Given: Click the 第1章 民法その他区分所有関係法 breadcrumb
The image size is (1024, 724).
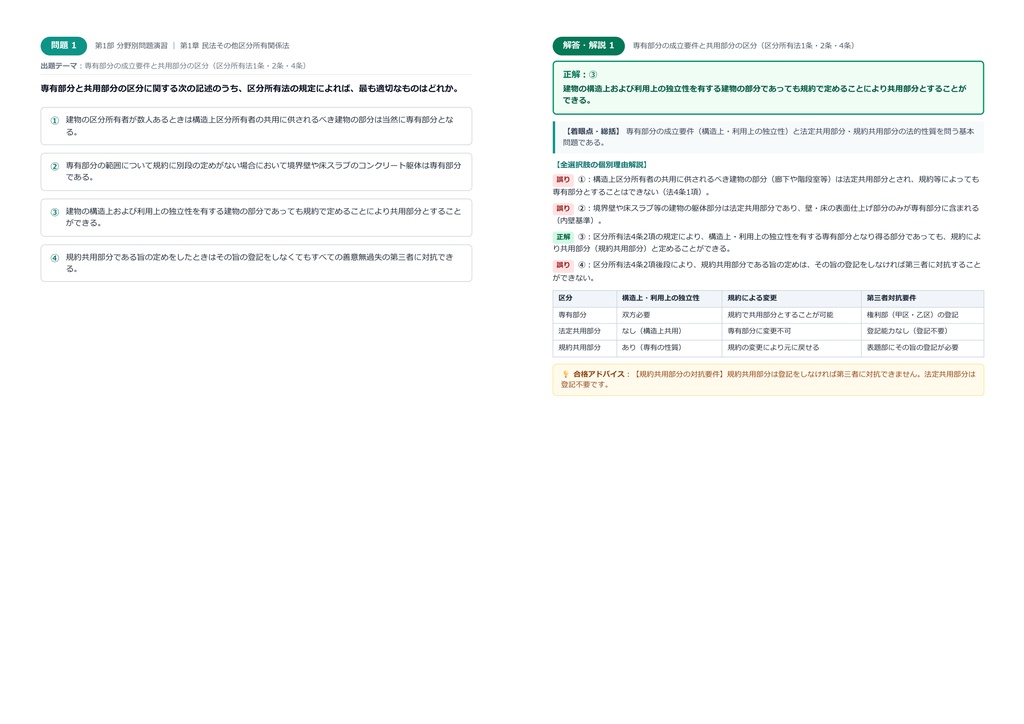Looking at the screenshot, I should coord(234,46).
